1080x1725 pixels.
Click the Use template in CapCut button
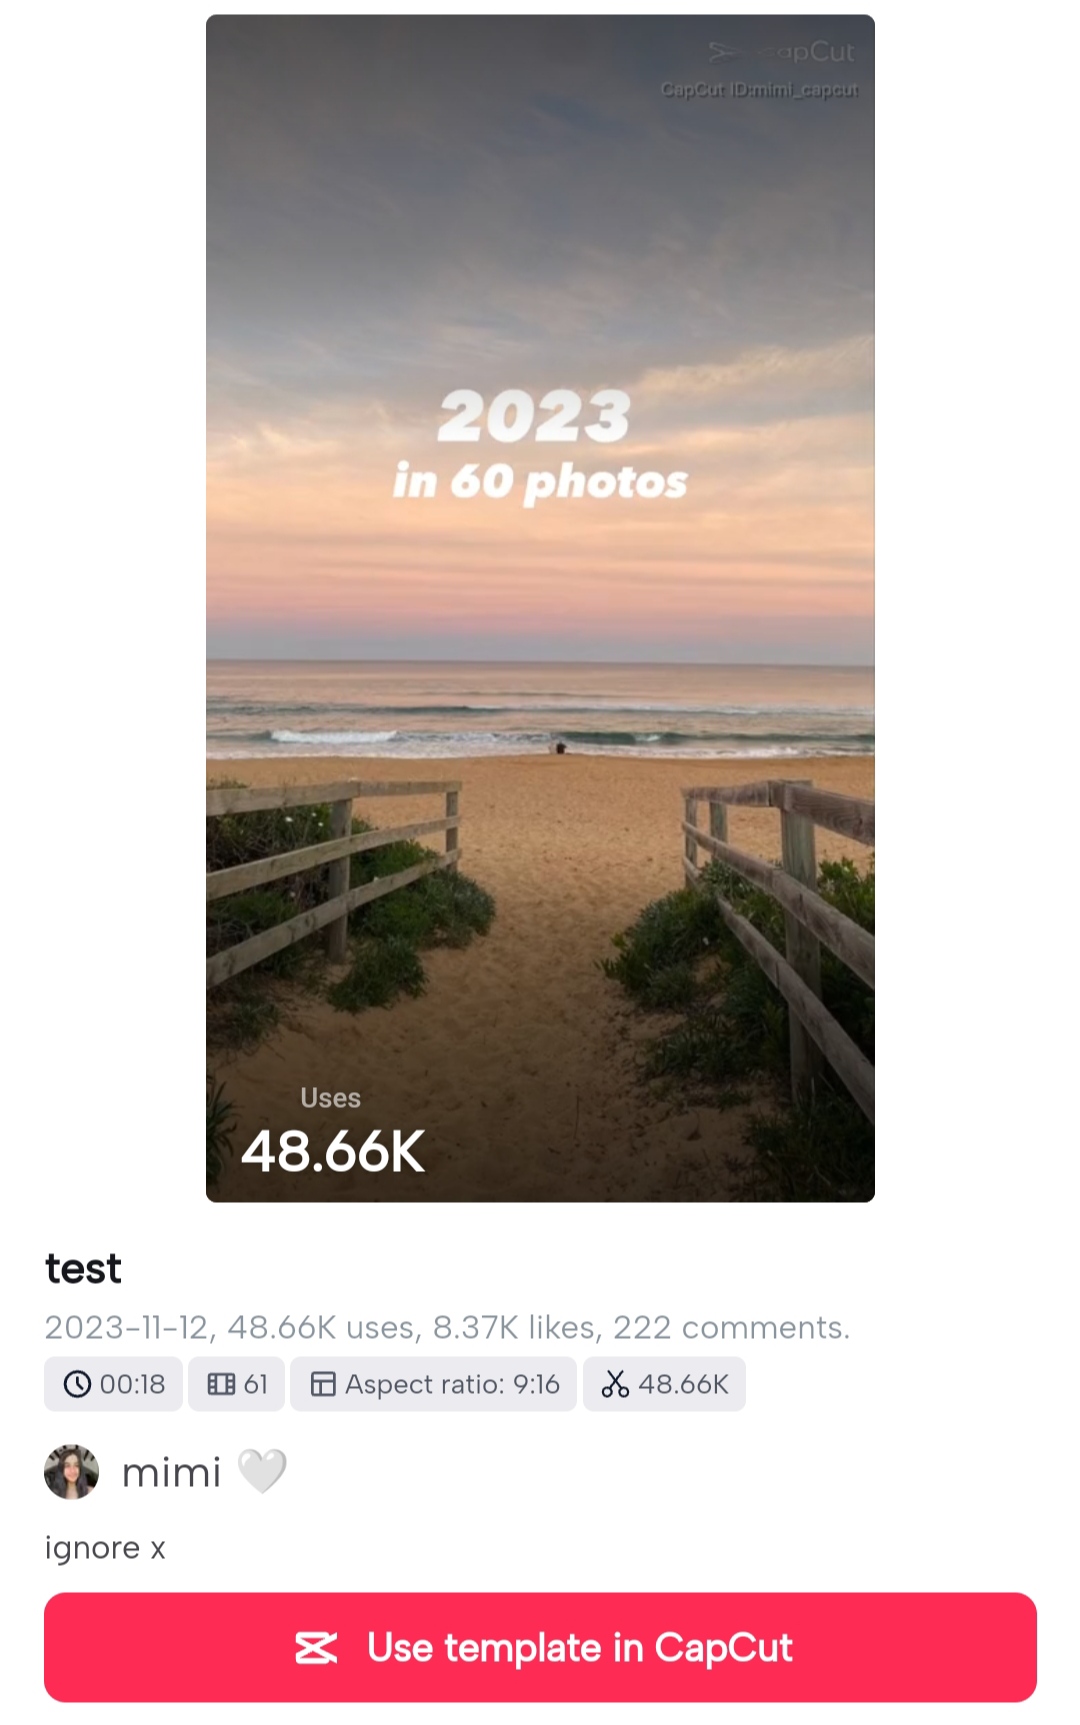tap(540, 1647)
